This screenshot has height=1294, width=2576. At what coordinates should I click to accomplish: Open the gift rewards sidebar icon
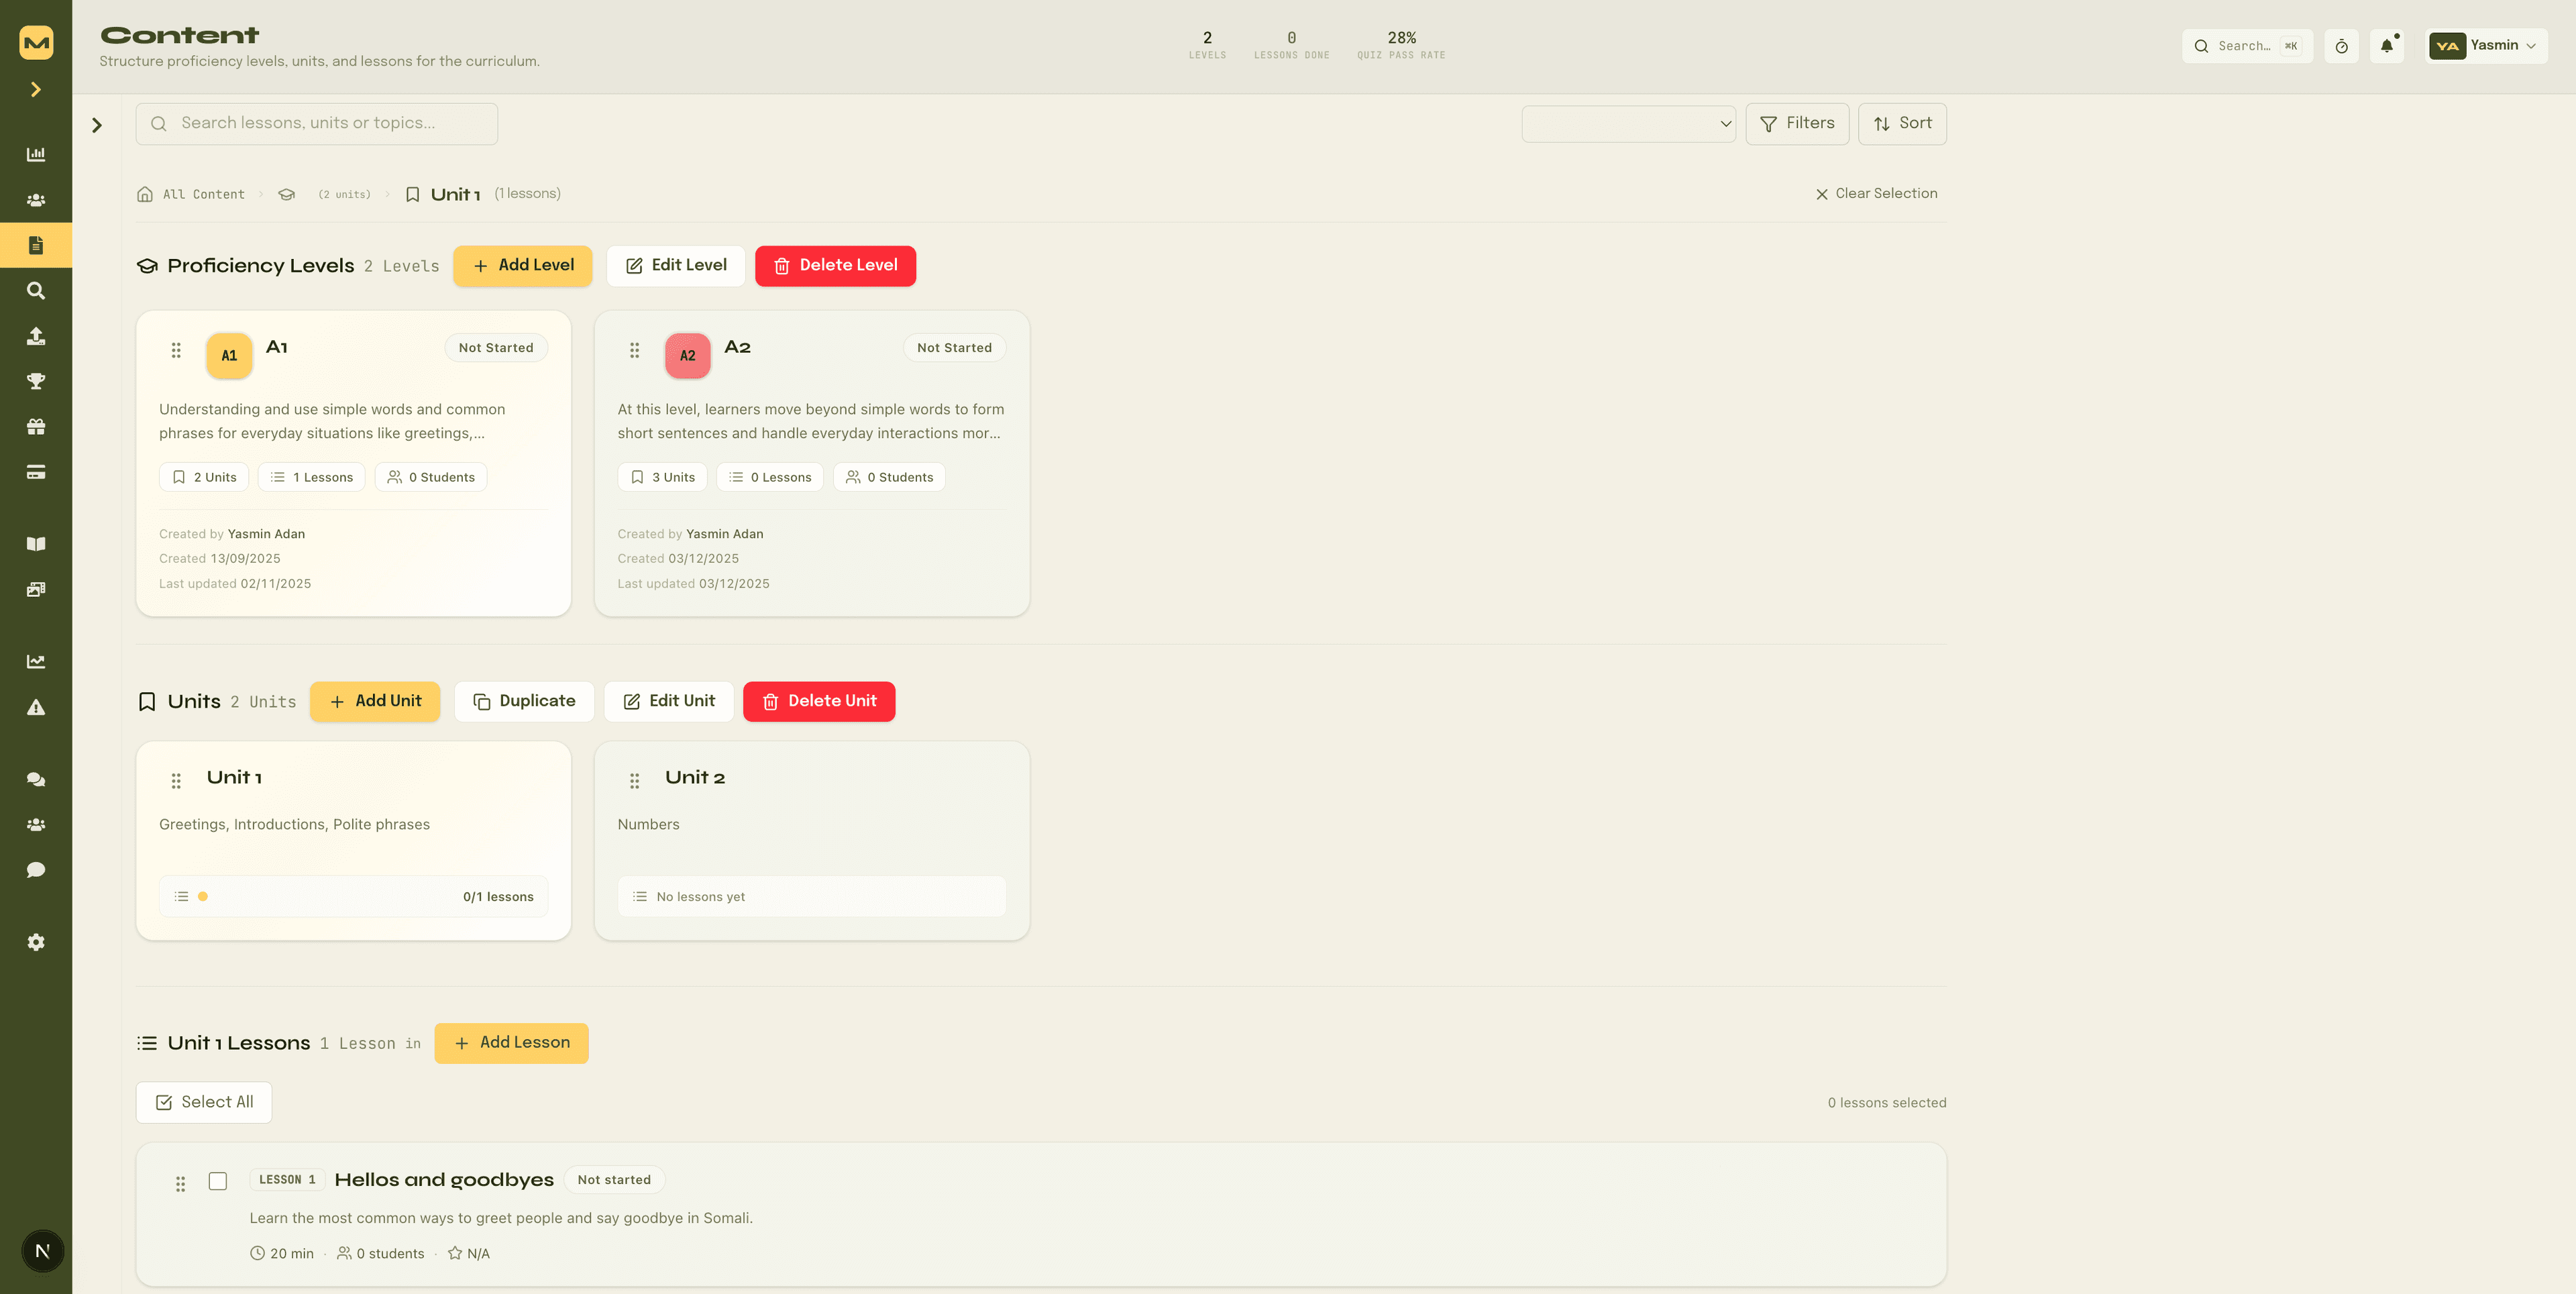tap(36, 427)
